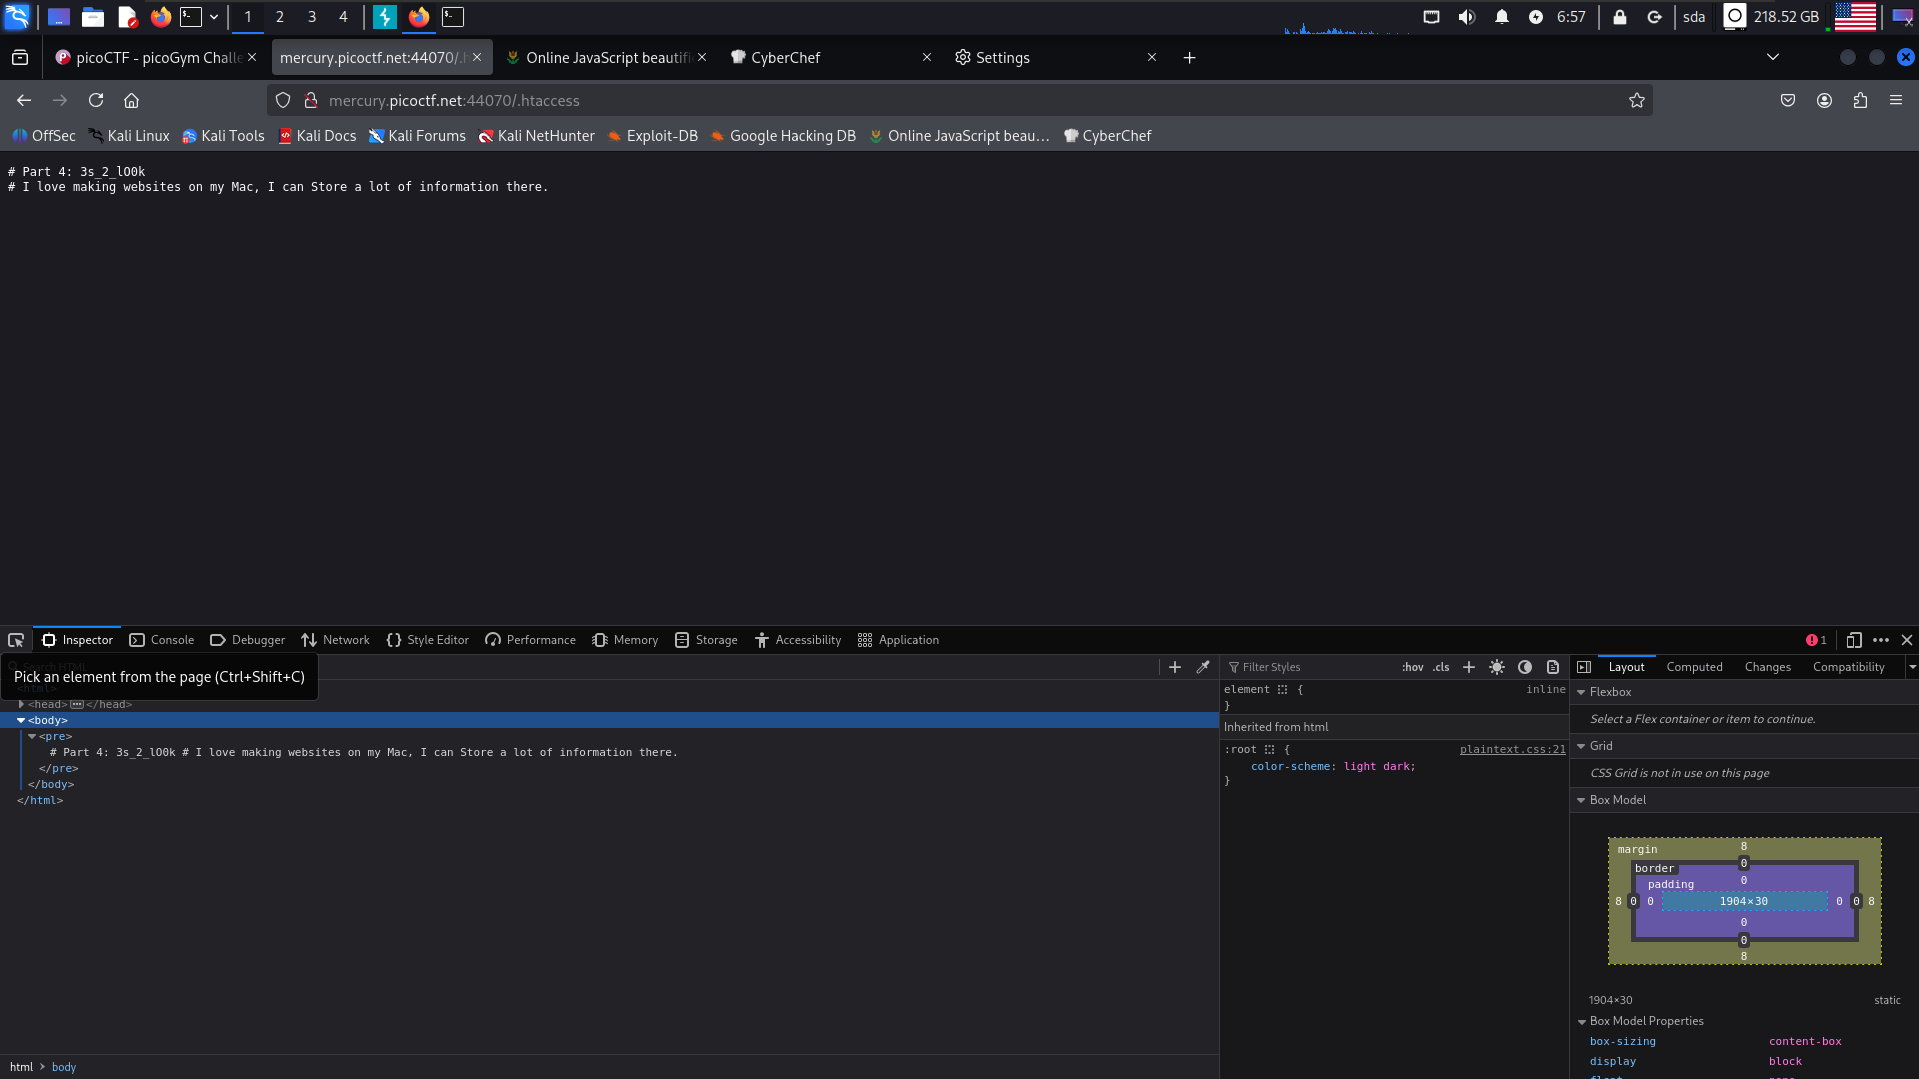Collapse the Box Model section
The width and height of the screenshot is (1919, 1079).
tap(1581, 800)
